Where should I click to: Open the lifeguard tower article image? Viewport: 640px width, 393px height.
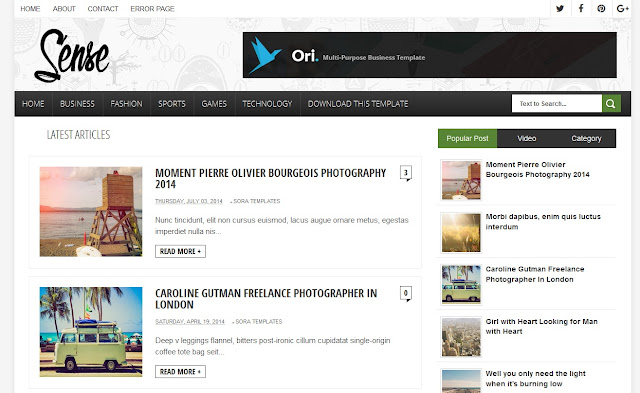point(91,211)
